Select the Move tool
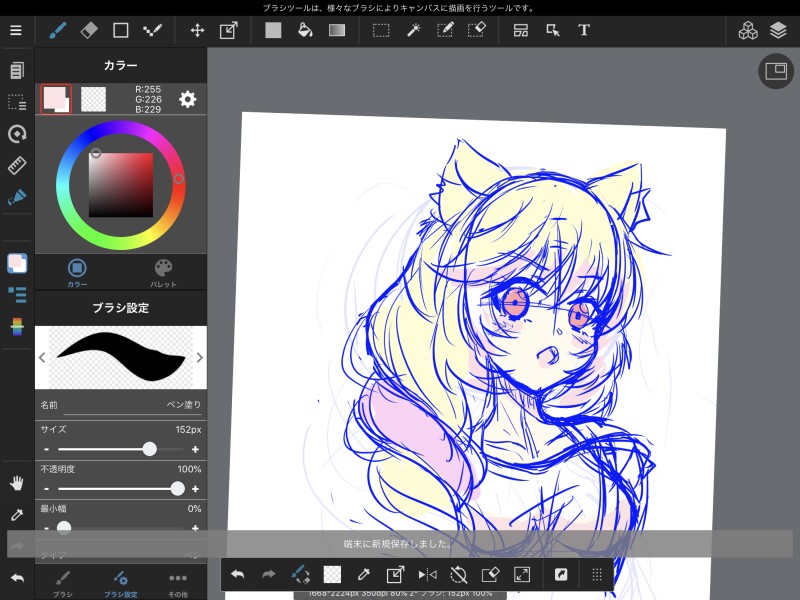This screenshot has height=600, width=800. point(197,31)
